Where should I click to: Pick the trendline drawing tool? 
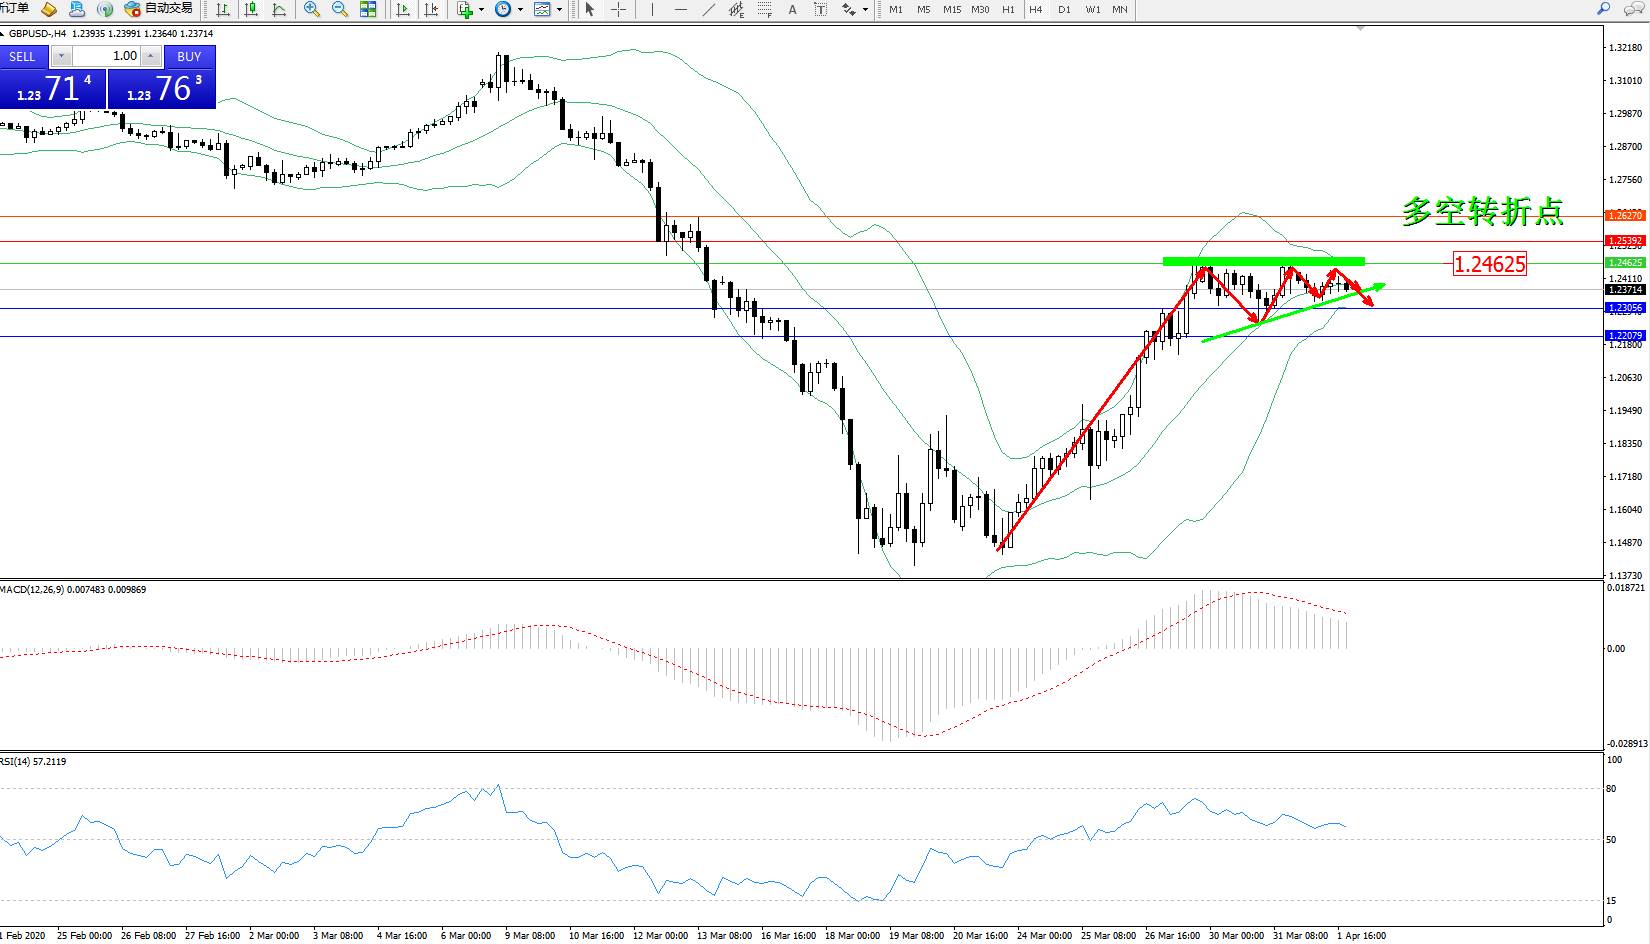pos(709,9)
